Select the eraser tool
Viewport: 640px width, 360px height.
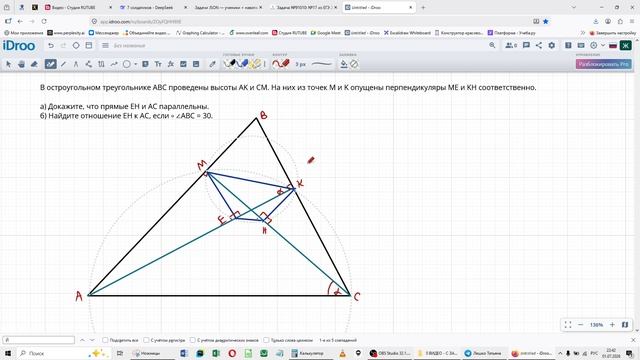click(x=35, y=64)
